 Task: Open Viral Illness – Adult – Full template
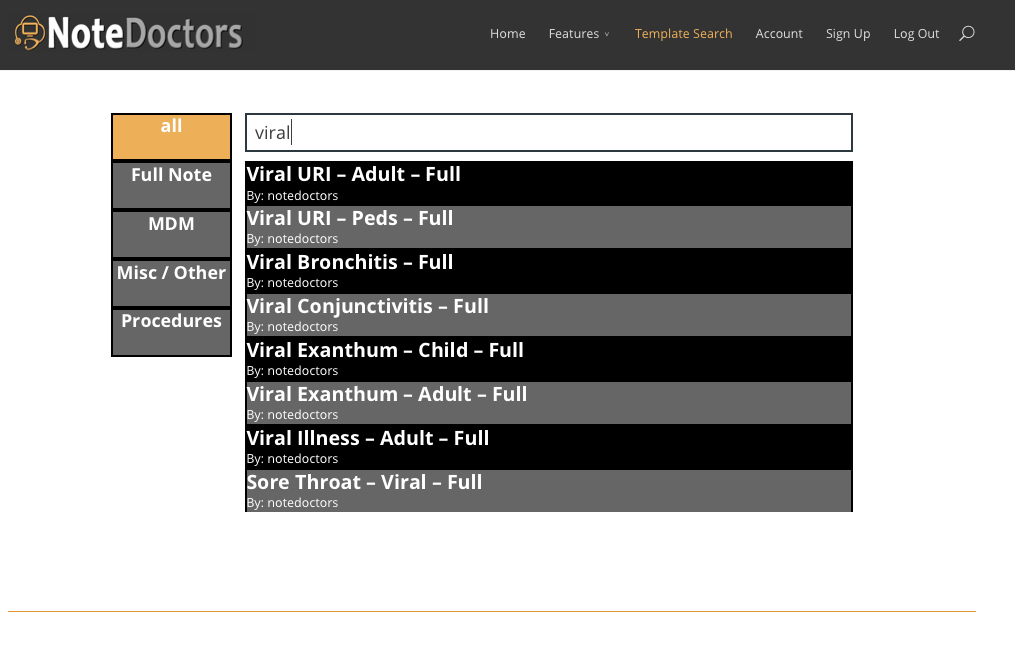click(548, 447)
